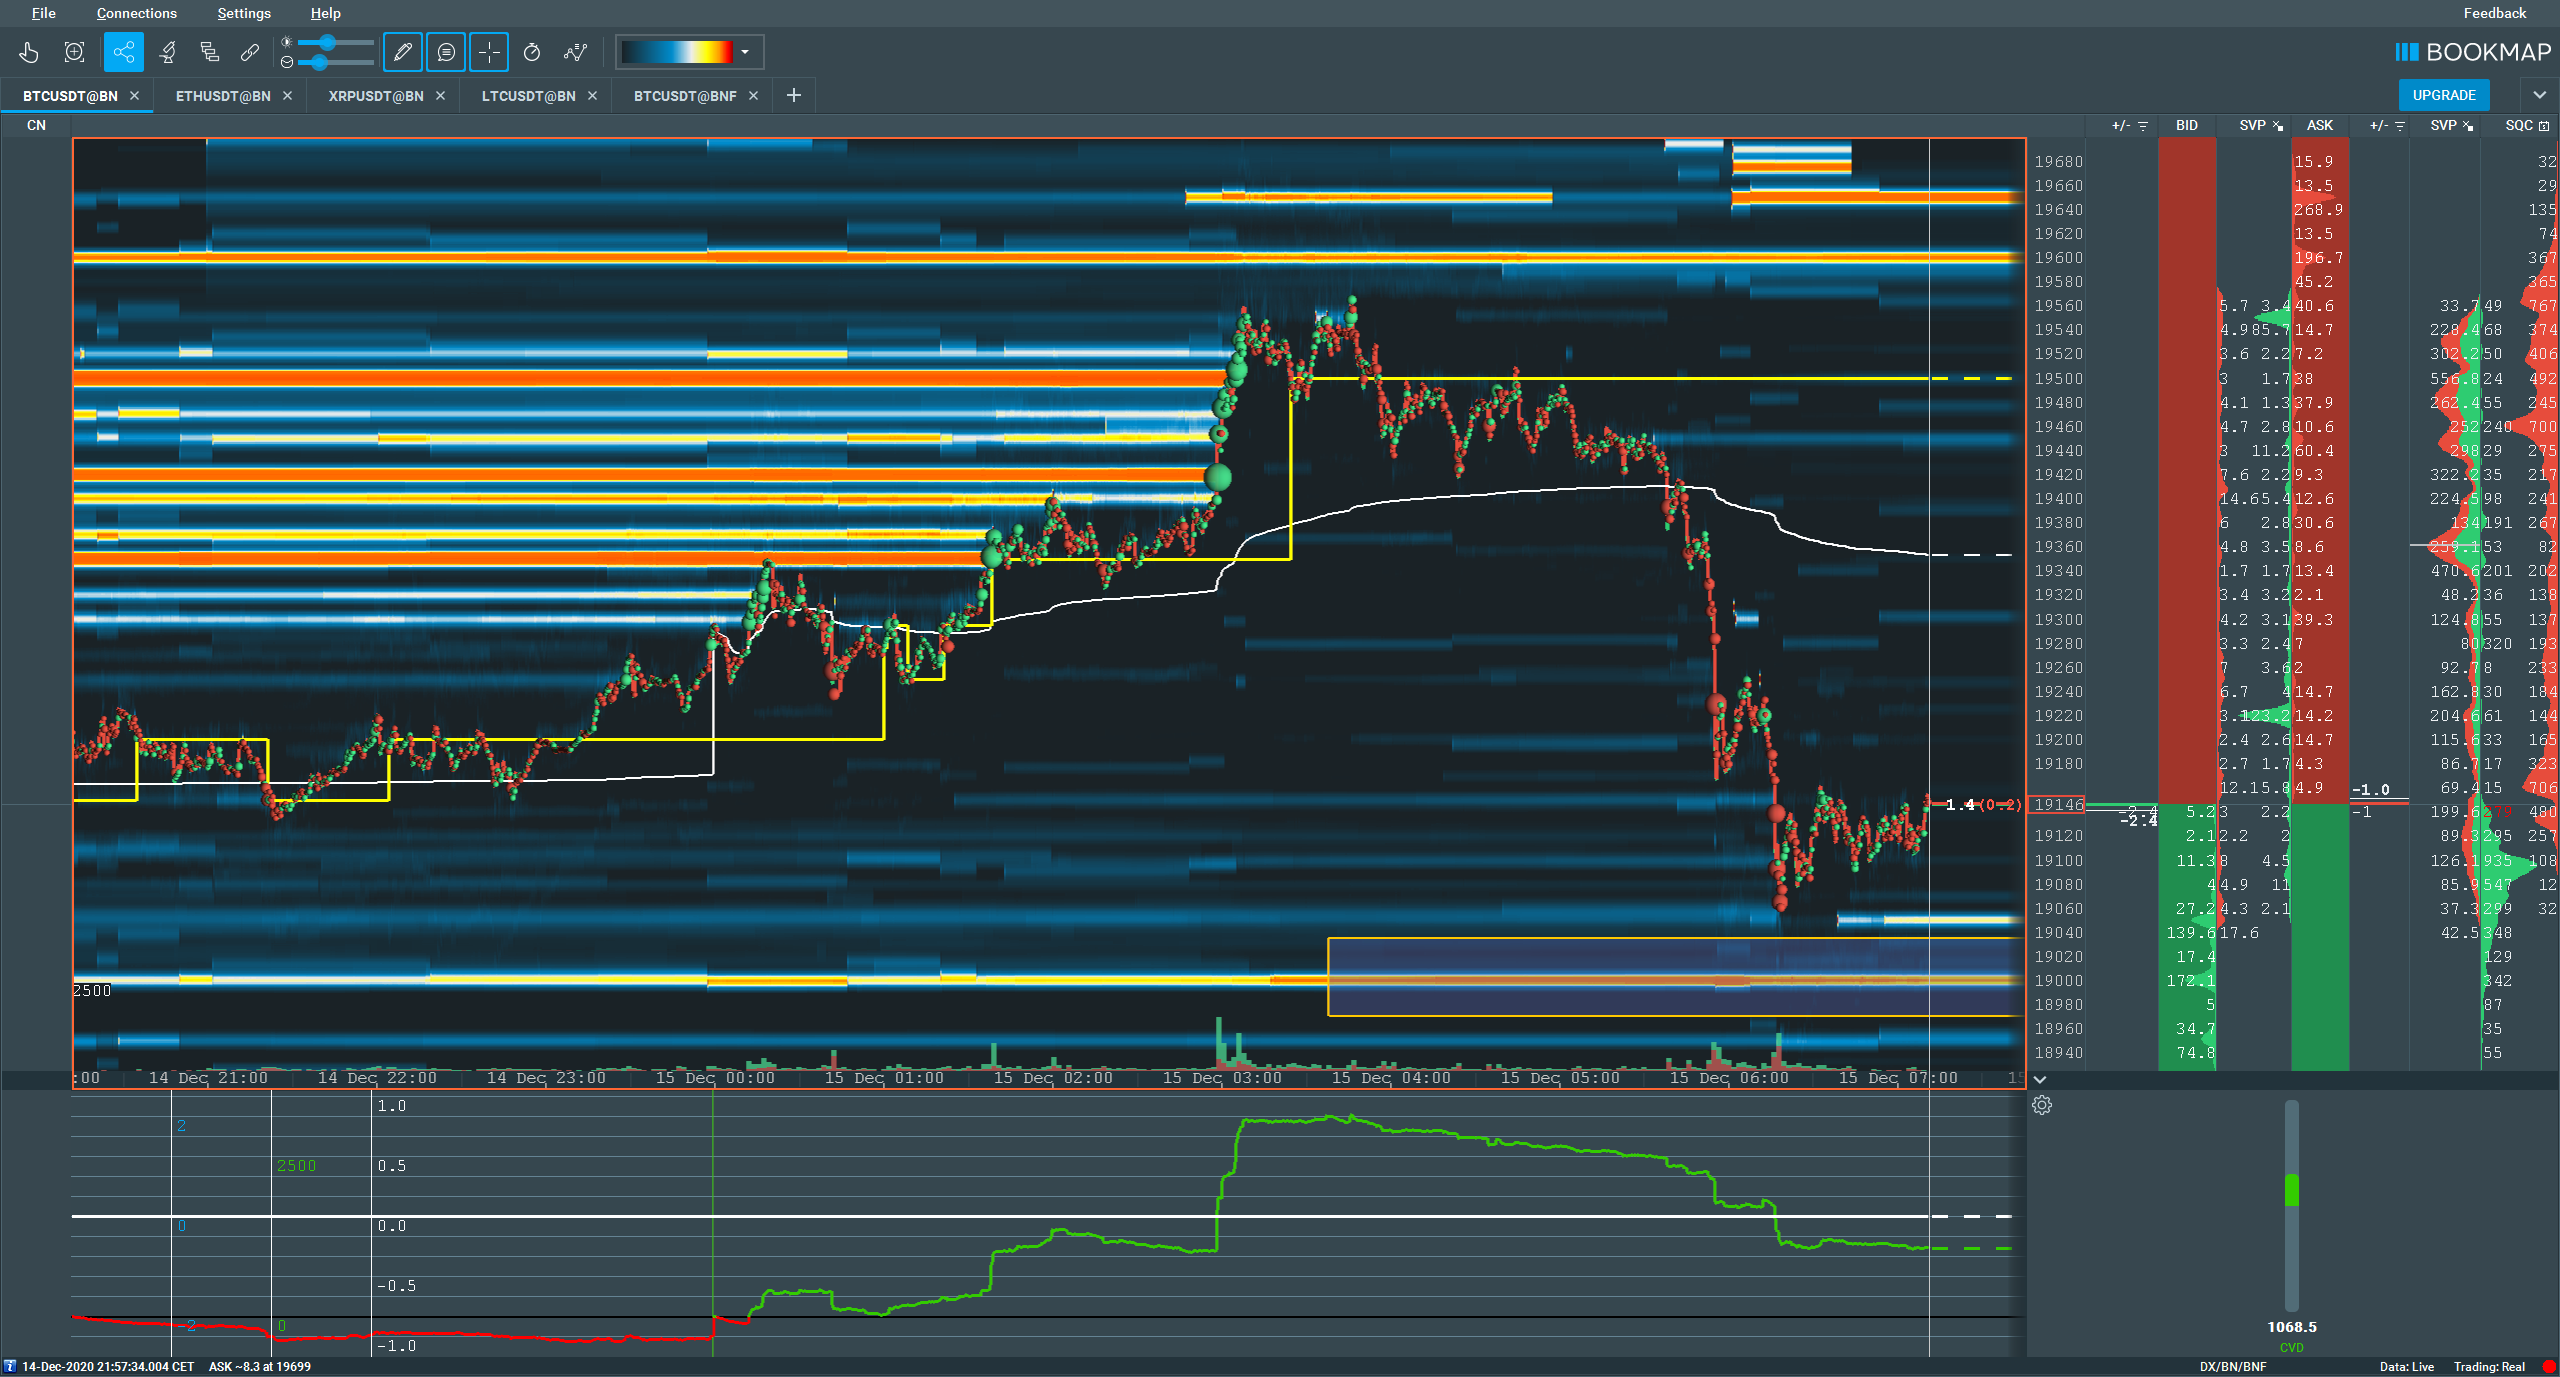Screen dimensions: 2560x1377
Task: Click the 1068.5 CVD value
Action: coord(2292,1327)
